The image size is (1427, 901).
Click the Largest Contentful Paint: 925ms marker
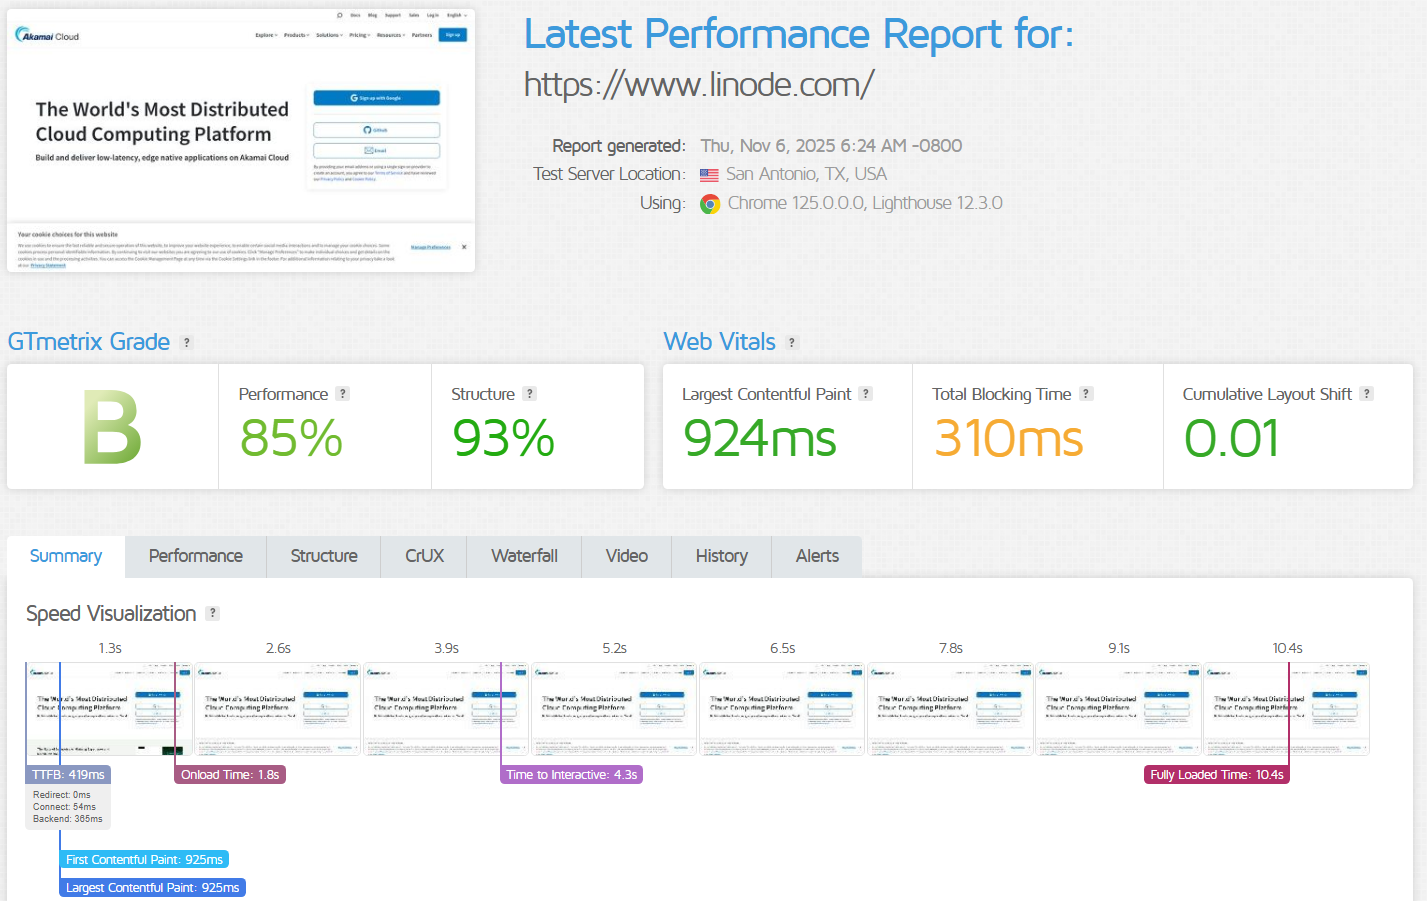point(152,887)
